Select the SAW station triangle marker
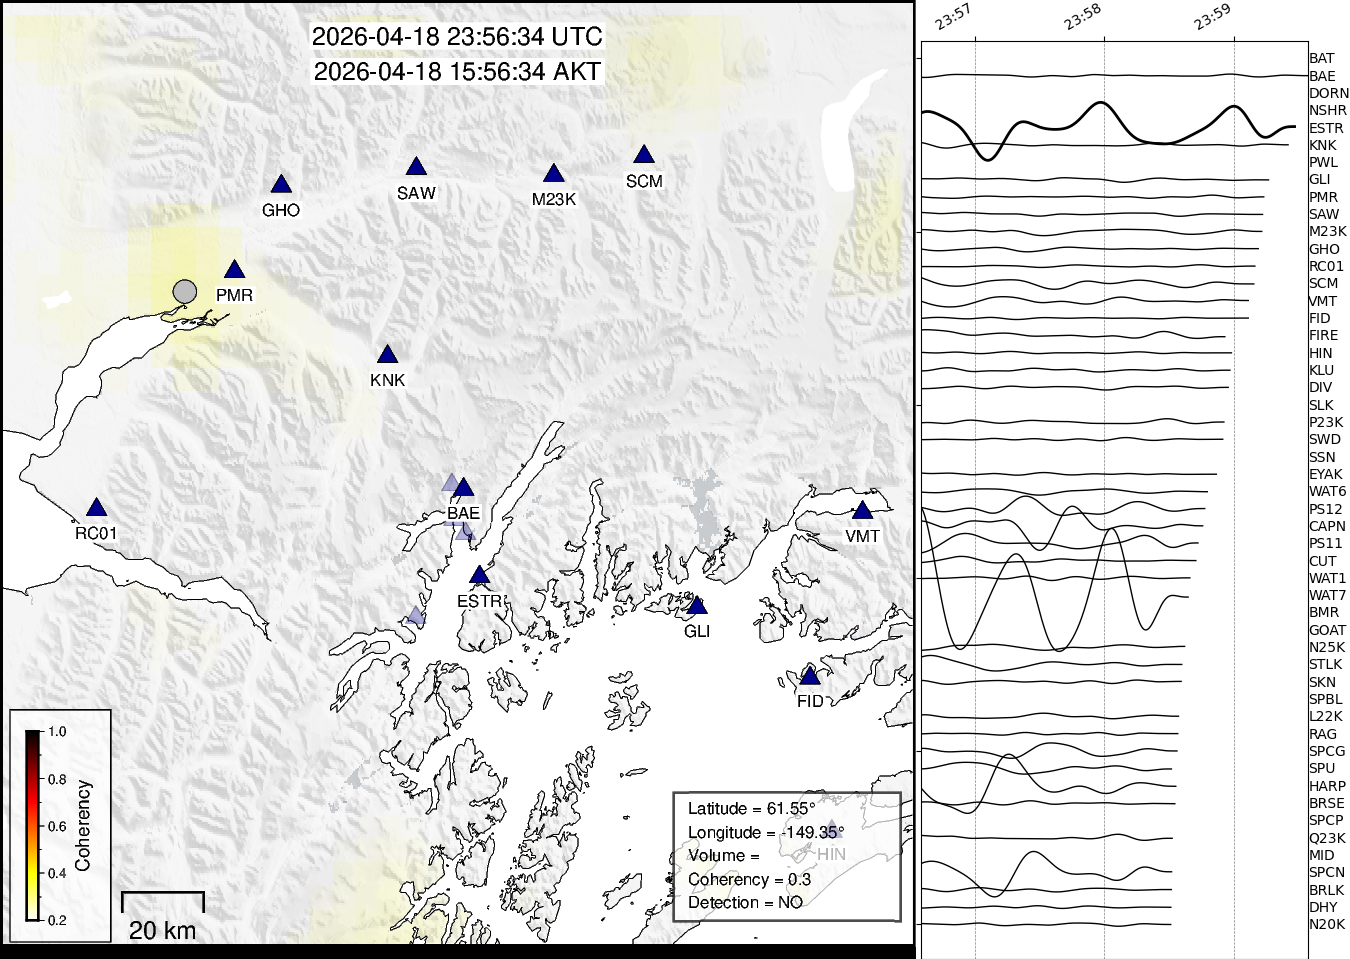 (416, 167)
